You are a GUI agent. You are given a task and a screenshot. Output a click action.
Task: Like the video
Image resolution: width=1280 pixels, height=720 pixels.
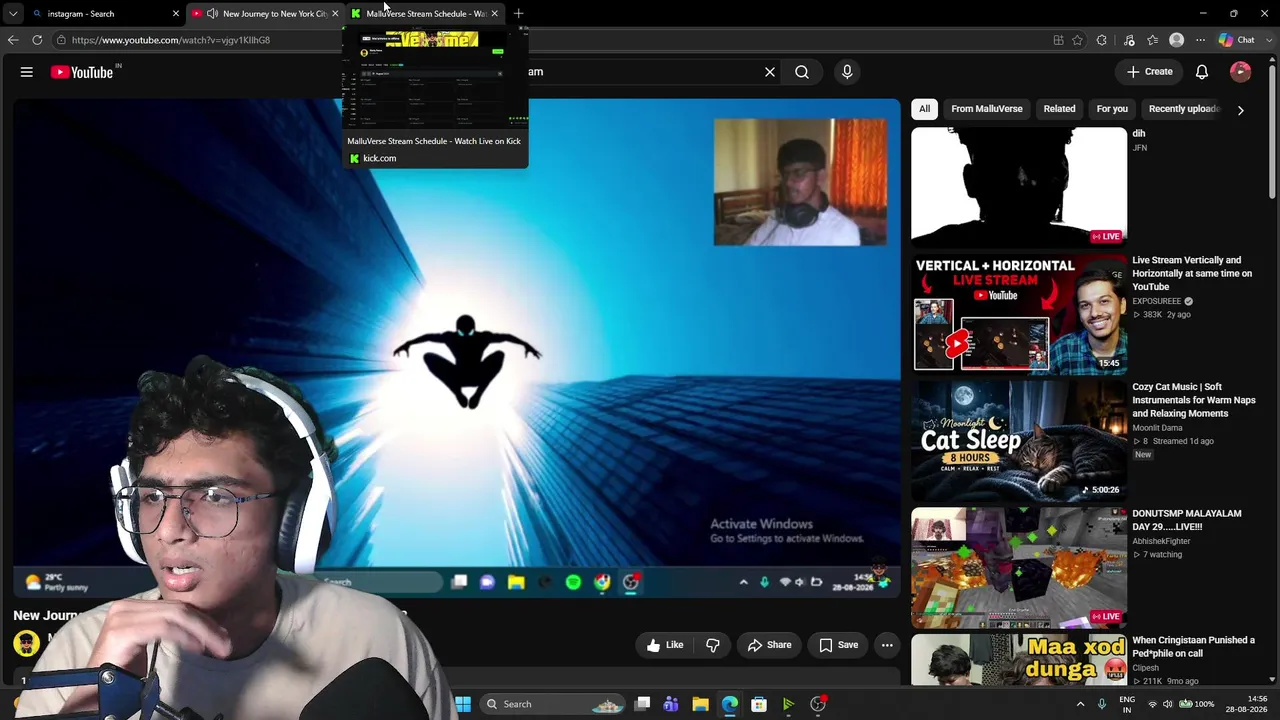click(x=665, y=645)
